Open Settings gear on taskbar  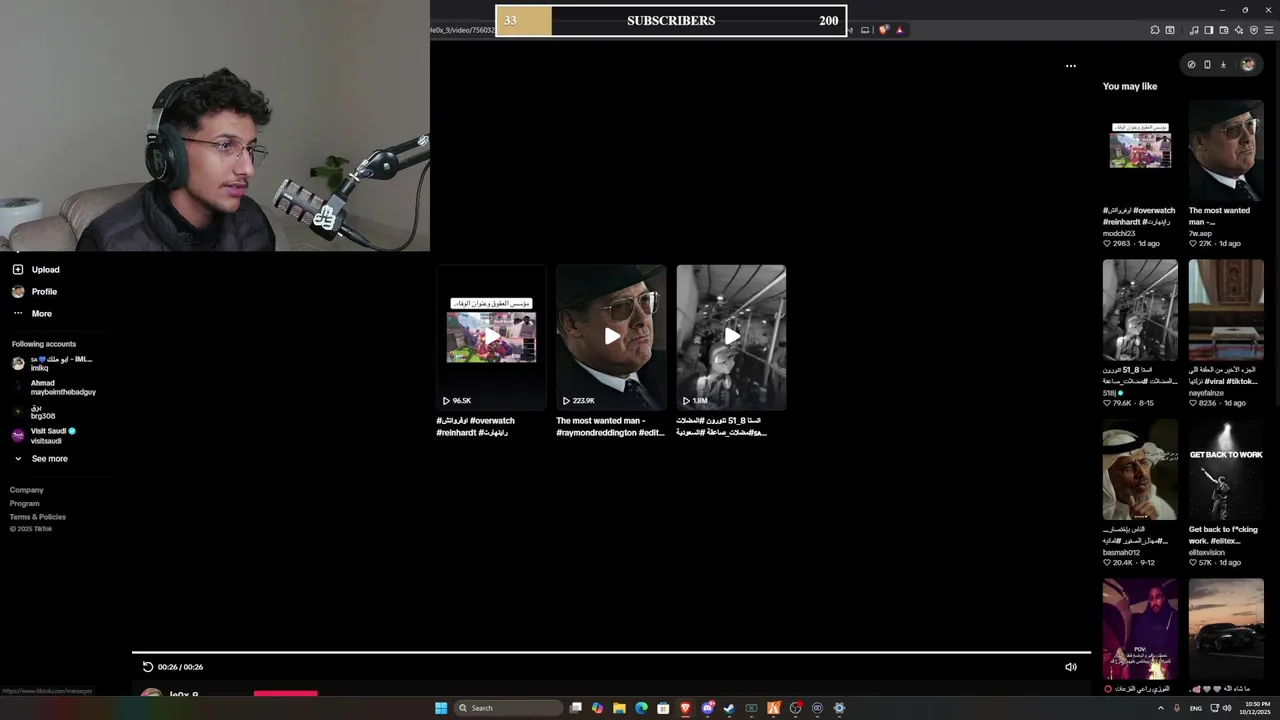839,708
